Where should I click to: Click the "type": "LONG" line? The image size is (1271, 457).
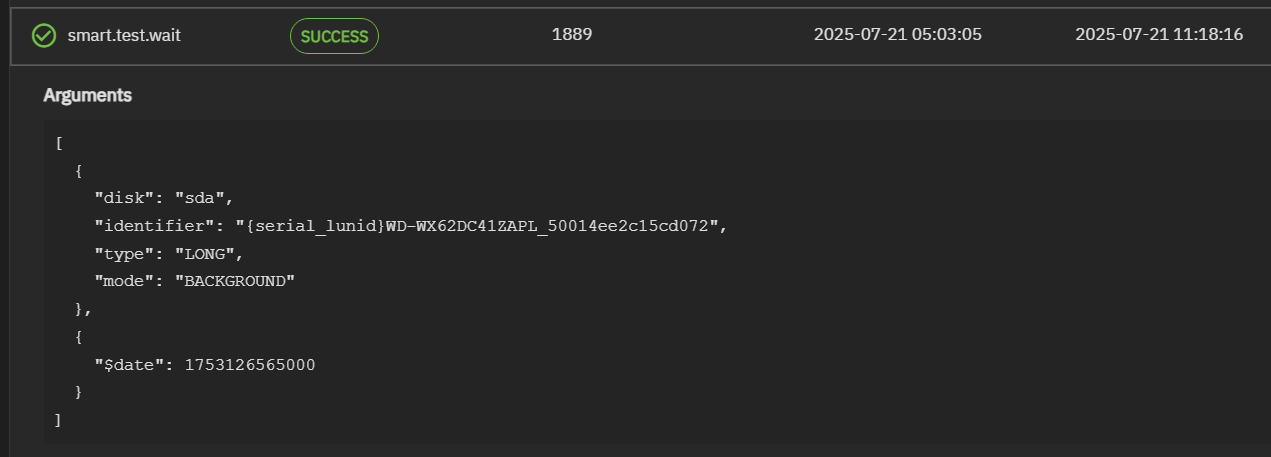click(x=170, y=254)
